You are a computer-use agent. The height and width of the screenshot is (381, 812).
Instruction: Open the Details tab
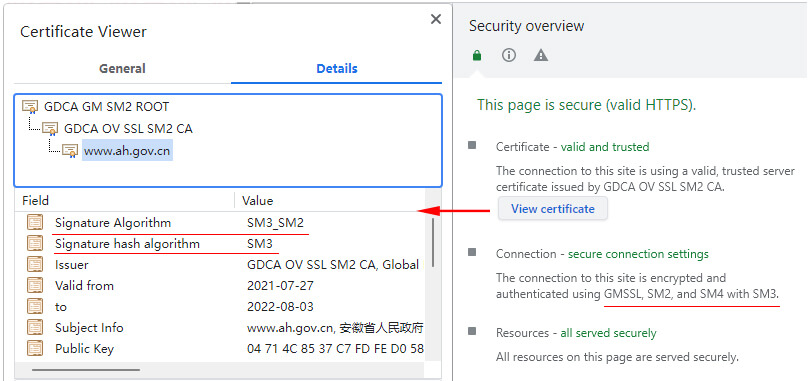coord(337,68)
